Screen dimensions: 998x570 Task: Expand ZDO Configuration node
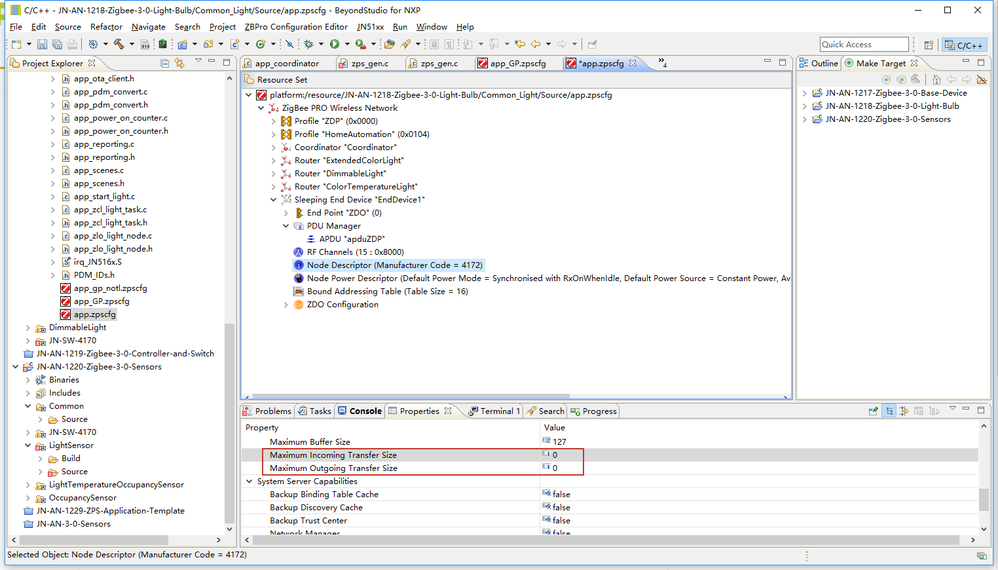coord(286,305)
